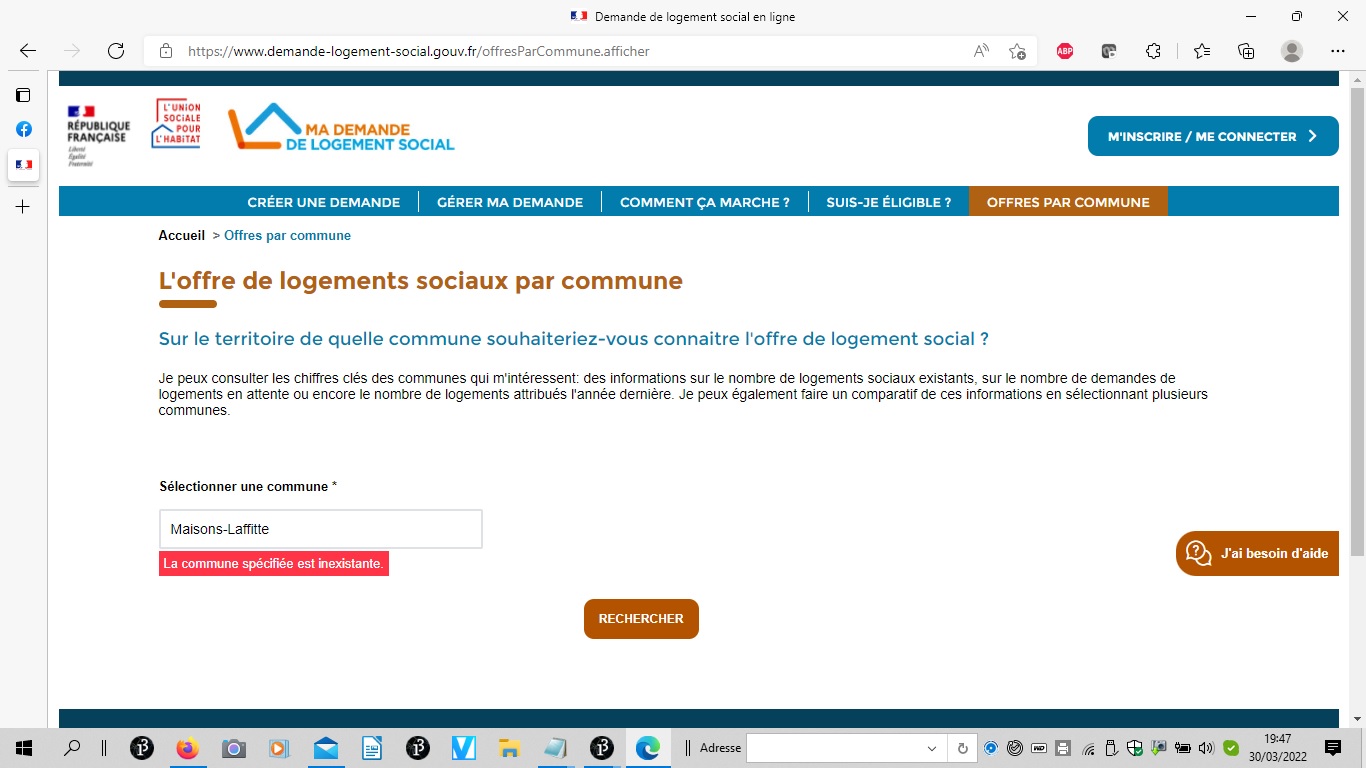
Task: Open the ABP ad blocker extension
Action: (1065, 51)
